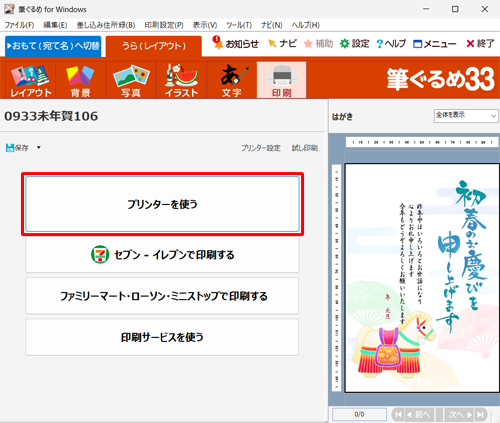The width and height of the screenshot is (500, 423).
Task: Open the 印刷設定(P) menu
Action: coord(164,25)
